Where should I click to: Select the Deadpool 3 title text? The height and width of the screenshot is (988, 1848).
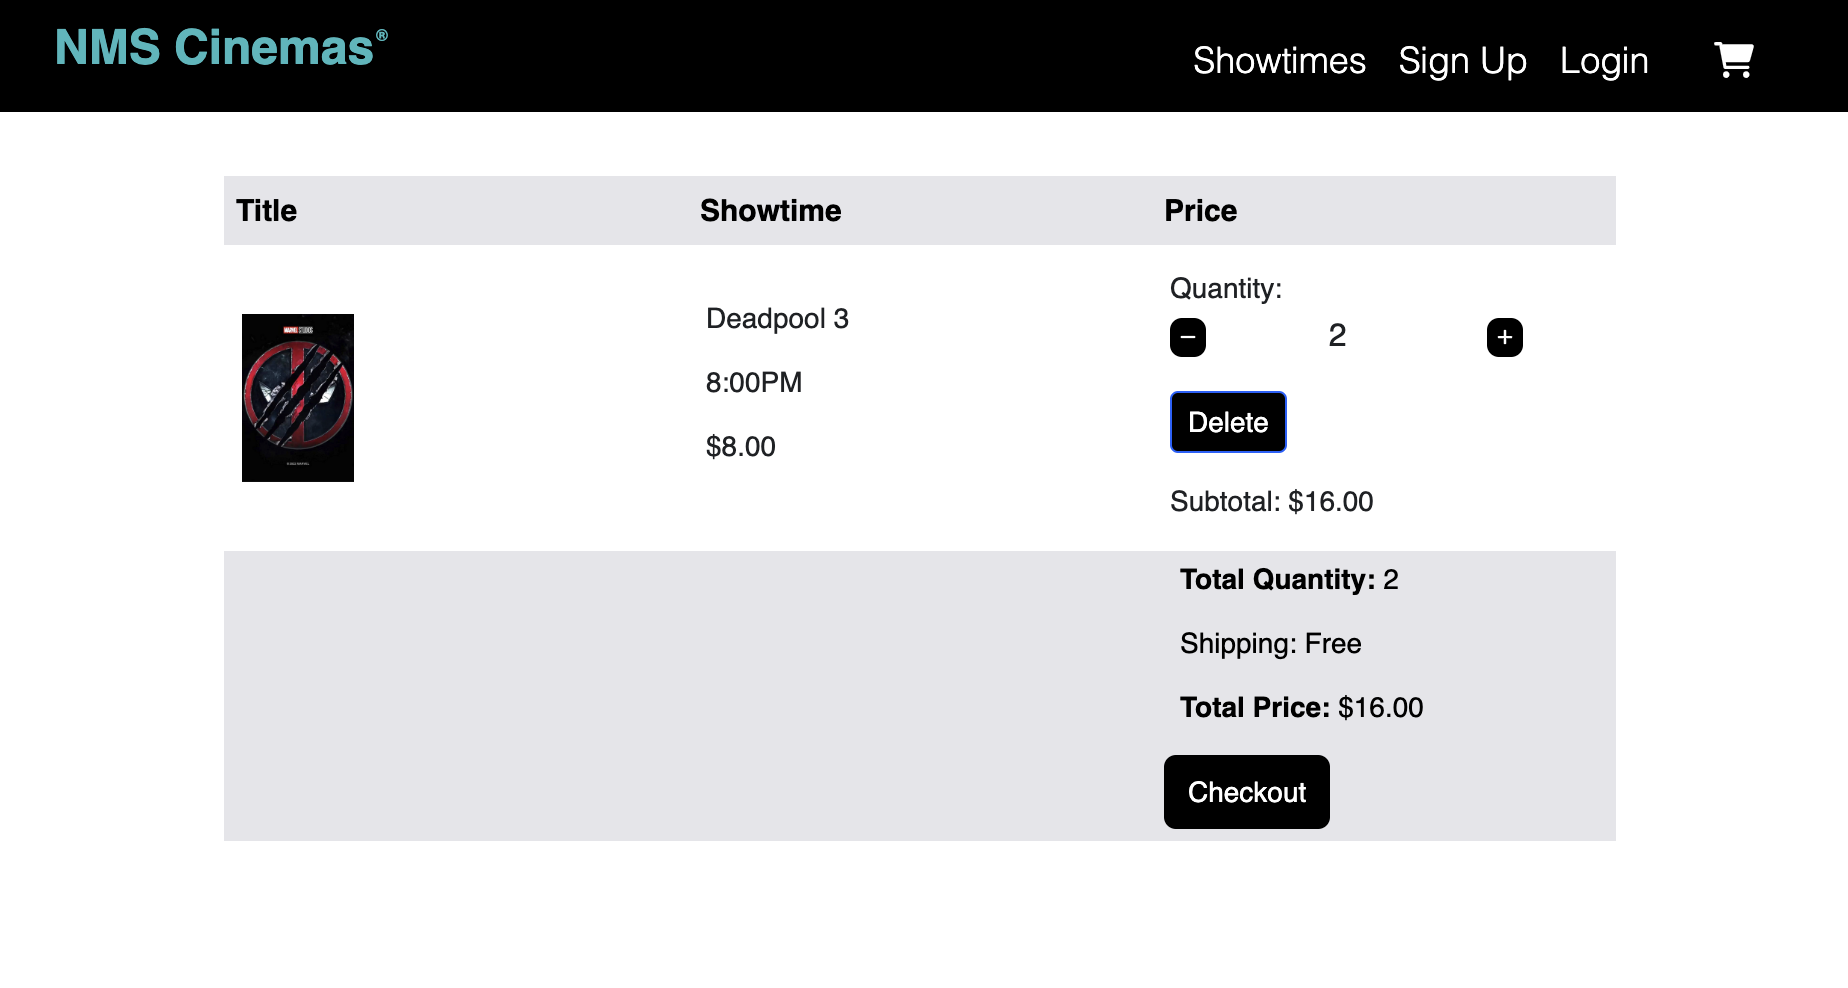point(777,318)
